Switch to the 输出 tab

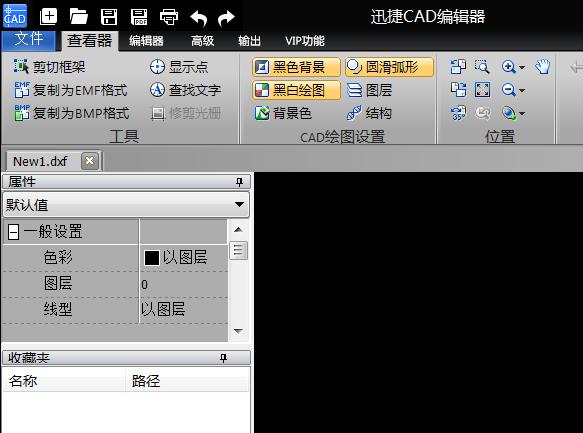pos(249,41)
